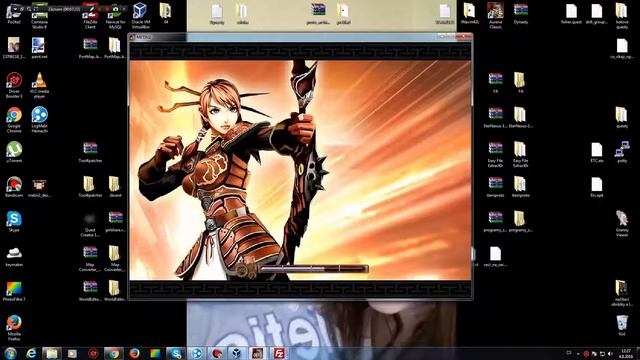Image resolution: width=640 pixels, height=360 pixels.
Task: Launch Driver Booster 3 shortcut
Action: (x=14, y=85)
